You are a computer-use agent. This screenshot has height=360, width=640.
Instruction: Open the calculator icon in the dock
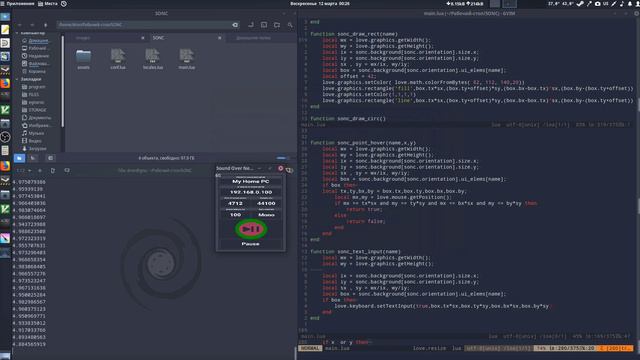point(5,150)
